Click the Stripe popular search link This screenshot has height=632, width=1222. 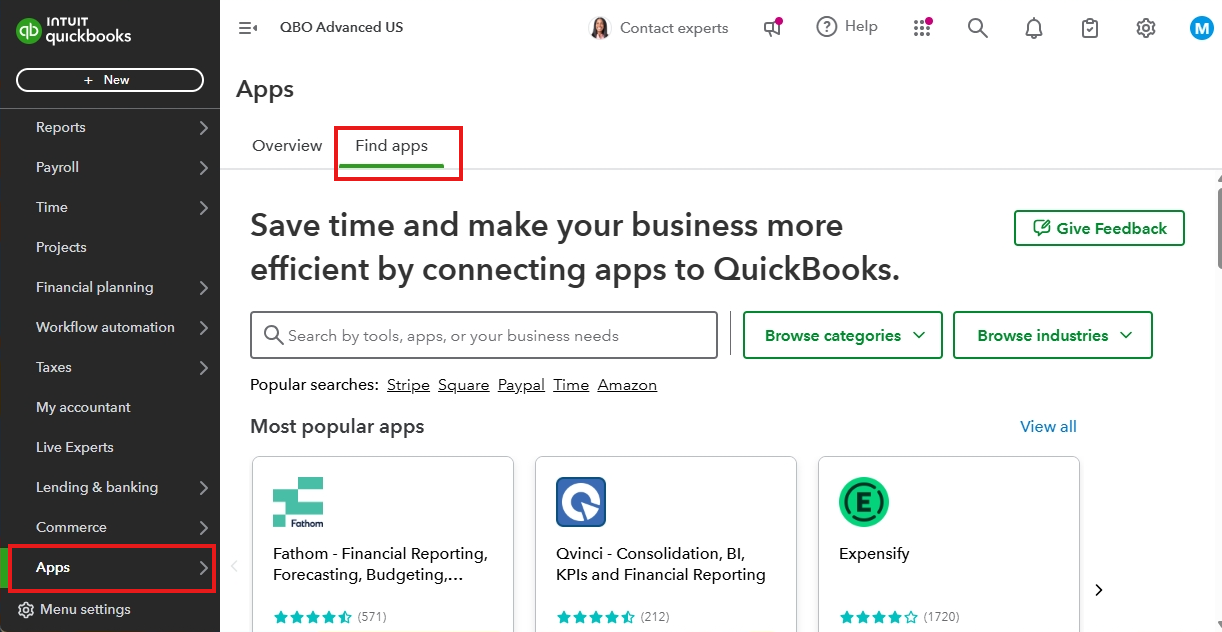pos(408,385)
